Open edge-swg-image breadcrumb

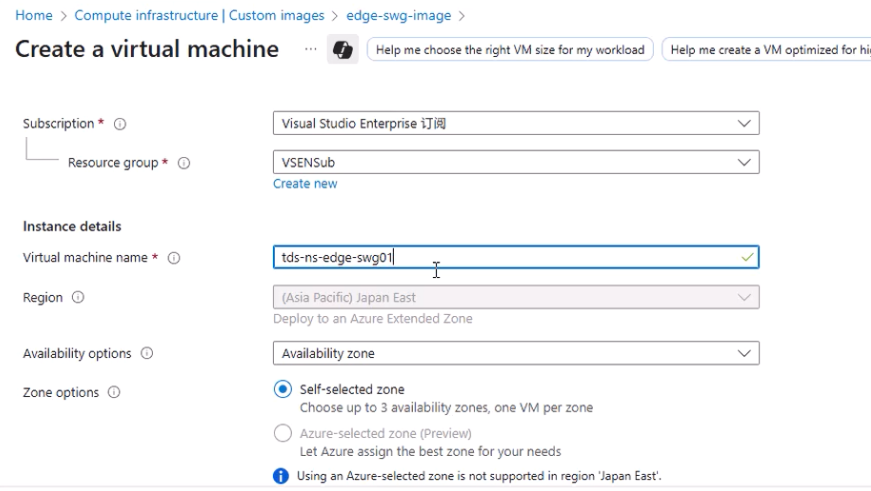tap(398, 16)
